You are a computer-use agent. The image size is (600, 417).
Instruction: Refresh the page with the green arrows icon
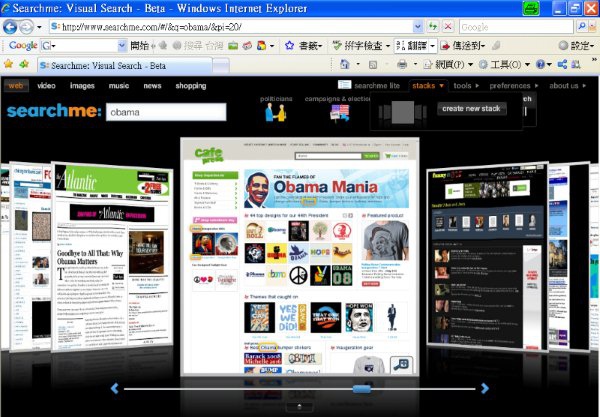pyautogui.click(x=433, y=26)
